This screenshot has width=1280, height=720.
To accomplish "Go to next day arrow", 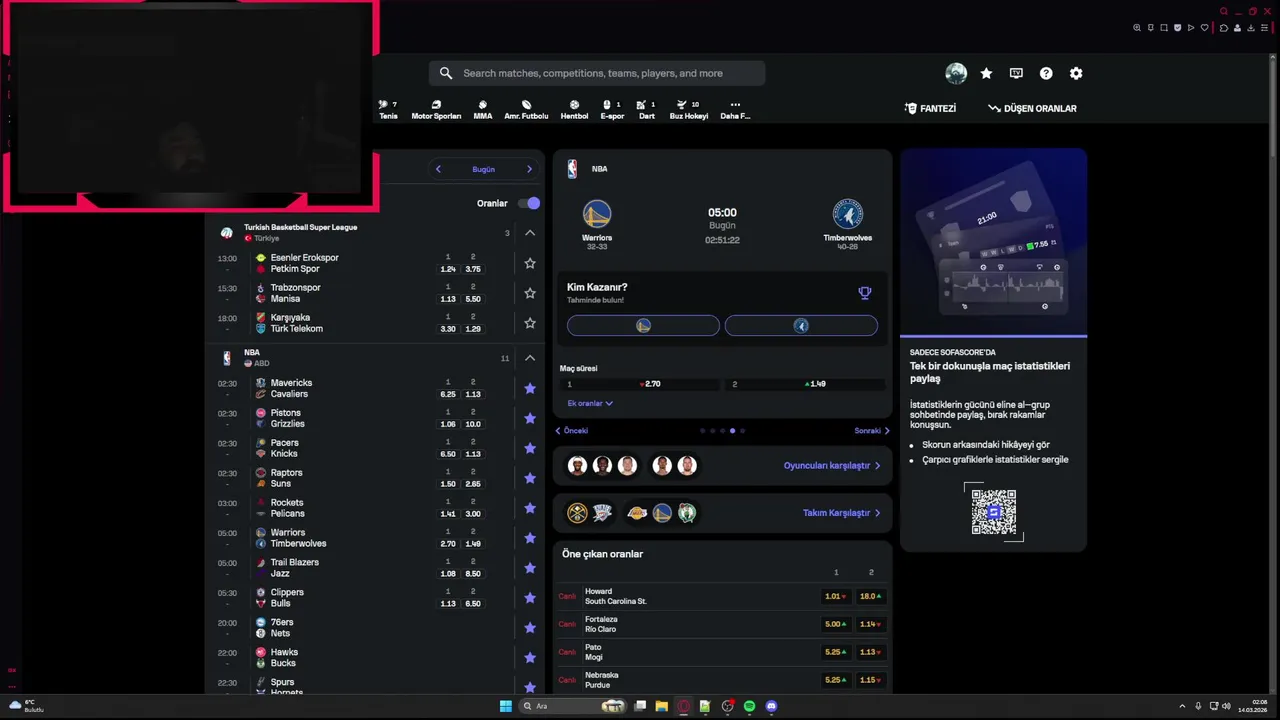I will pyautogui.click(x=529, y=169).
